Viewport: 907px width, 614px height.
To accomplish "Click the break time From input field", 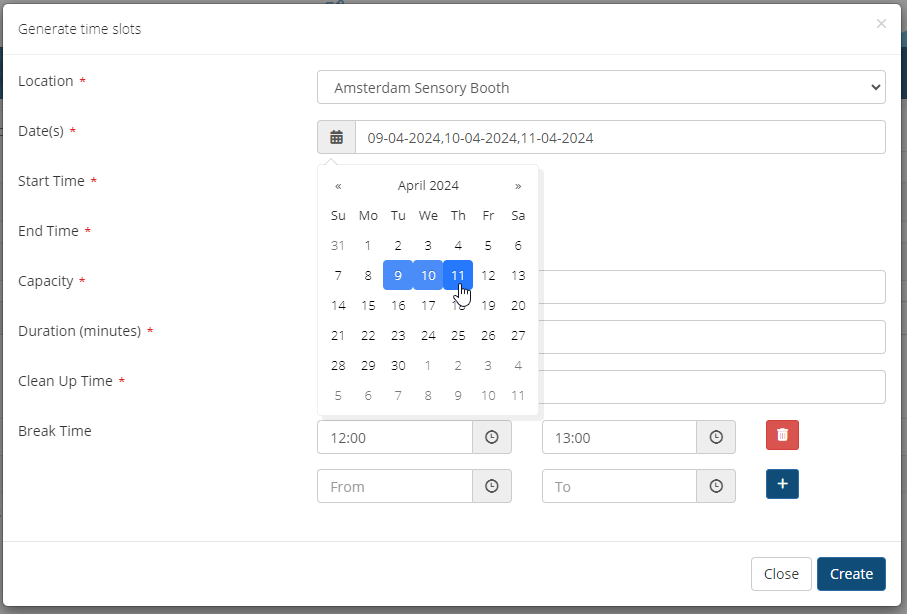I will click(395, 486).
